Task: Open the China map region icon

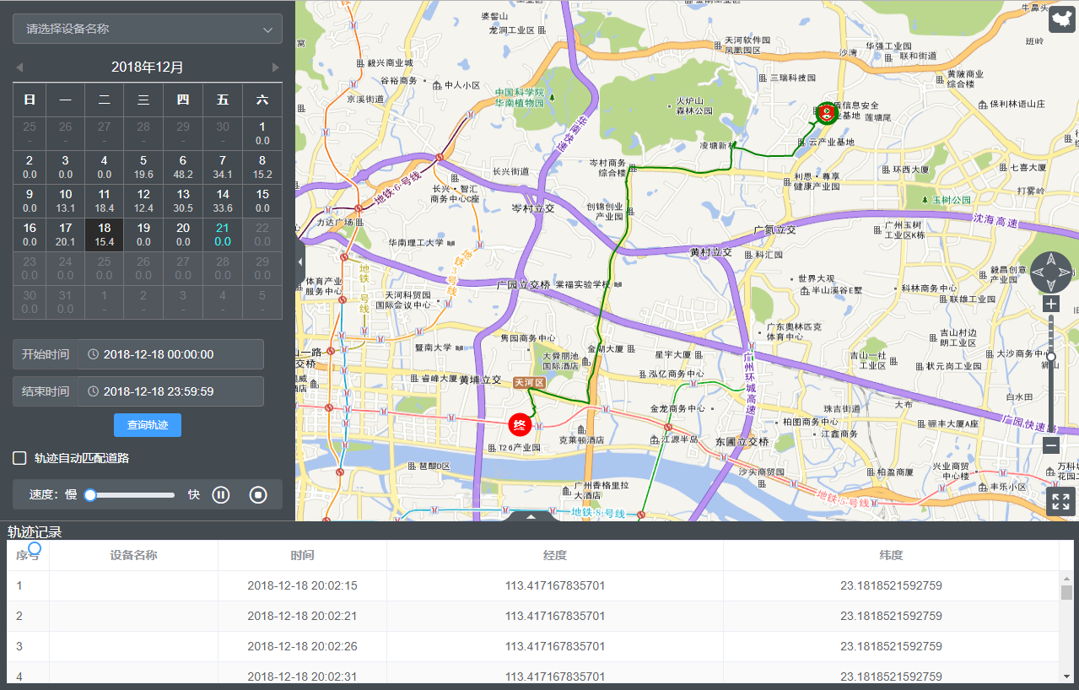Action: click(x=1061, y=19)
